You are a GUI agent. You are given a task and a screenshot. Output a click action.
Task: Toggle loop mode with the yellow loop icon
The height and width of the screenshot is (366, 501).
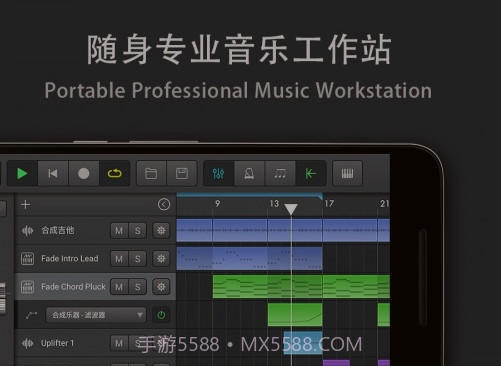point(114,173)
